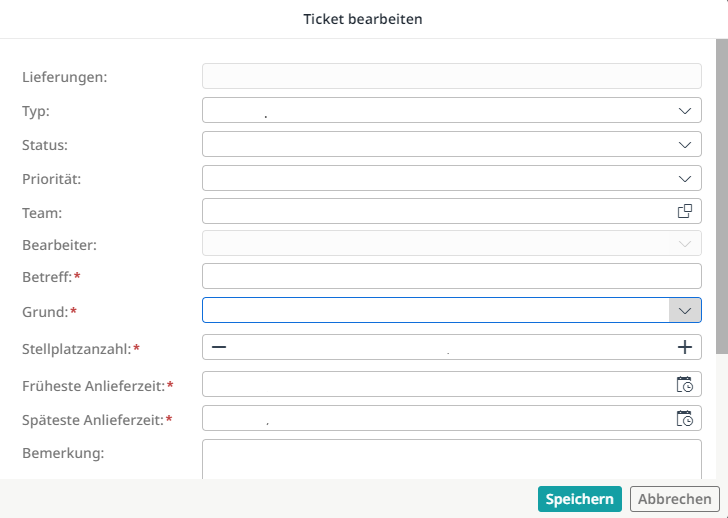Click into the Betreff input field
This screenshot has height=518, width=728.
[452, 276]
